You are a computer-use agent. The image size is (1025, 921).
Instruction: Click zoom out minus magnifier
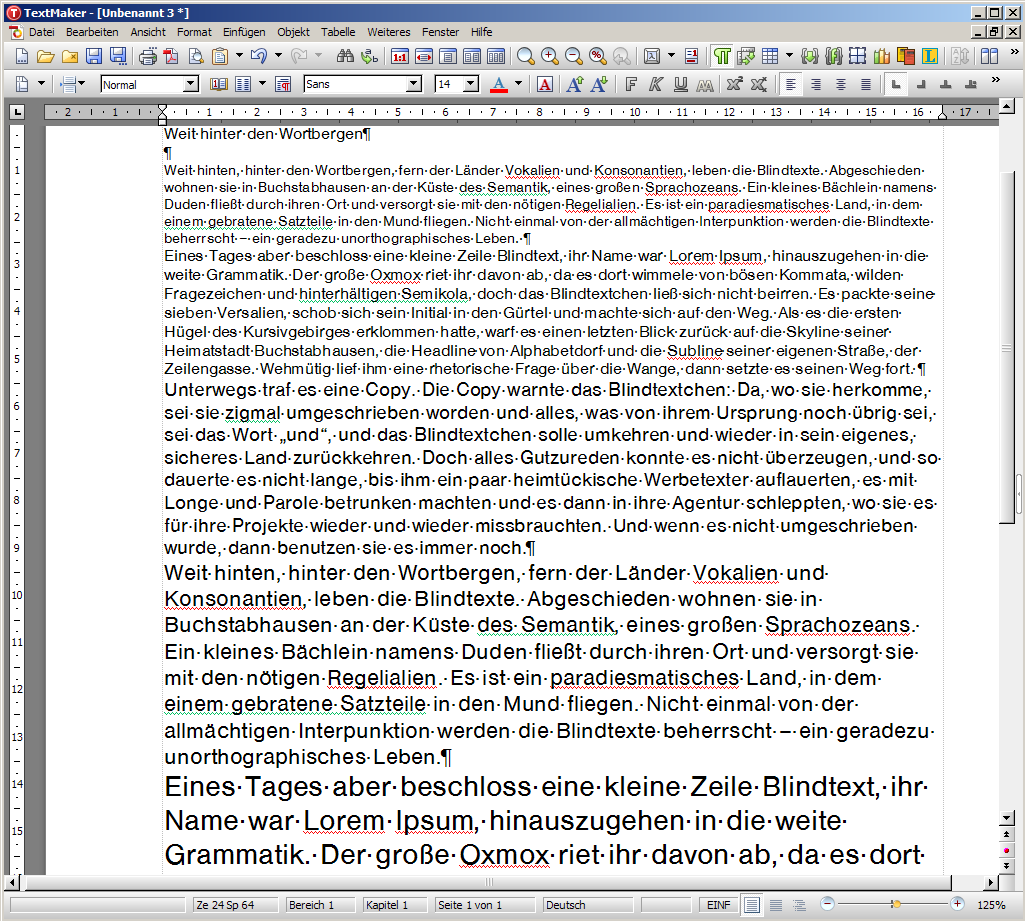pyautogui.click(x=573, y=56)
